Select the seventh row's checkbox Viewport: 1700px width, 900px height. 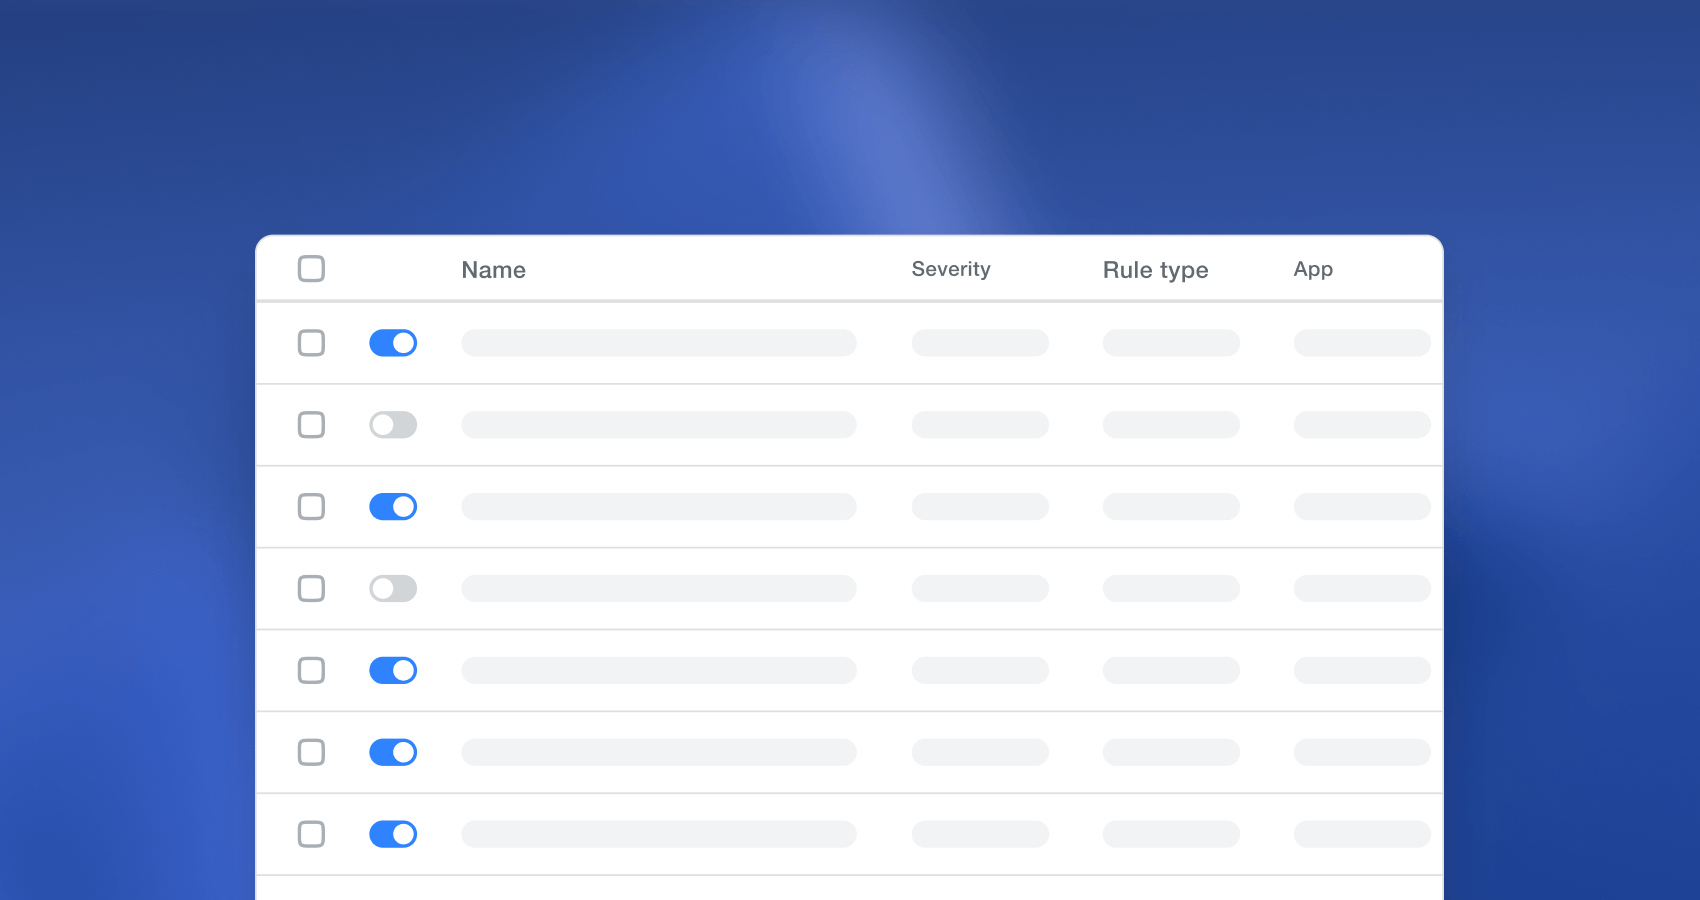(311, 835)
